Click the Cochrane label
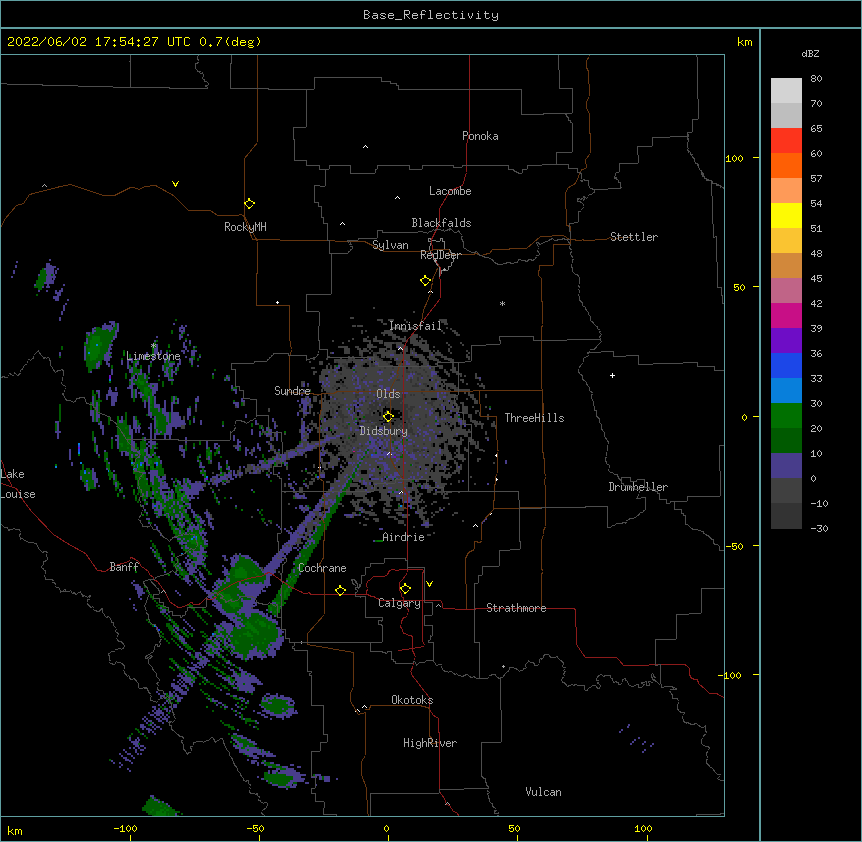 coord(322,568)
